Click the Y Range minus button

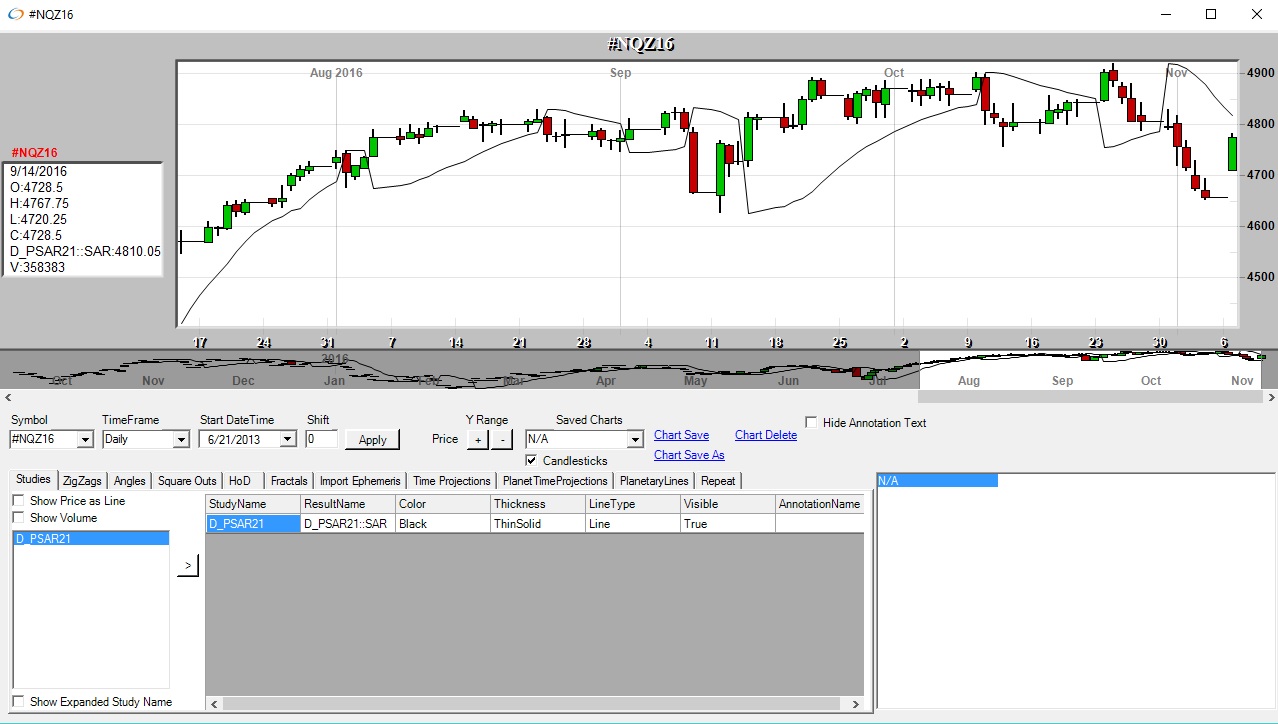pyautogui.click(x=502, y=440)
